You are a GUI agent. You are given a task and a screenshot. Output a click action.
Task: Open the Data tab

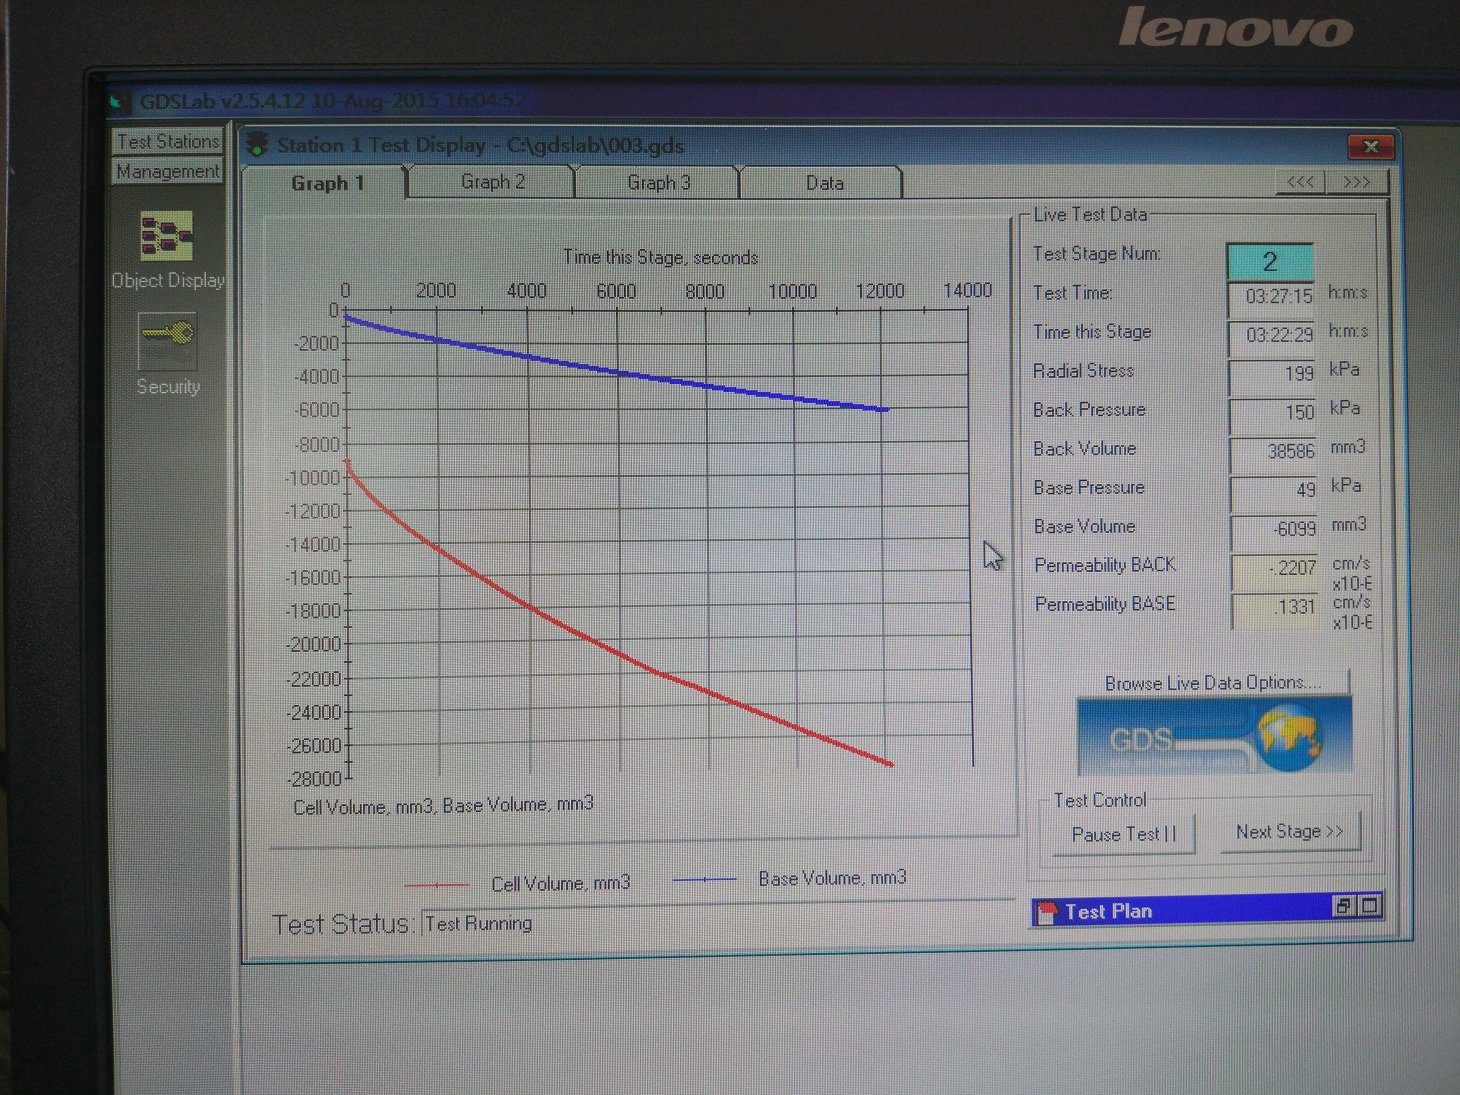click(824, 183)
